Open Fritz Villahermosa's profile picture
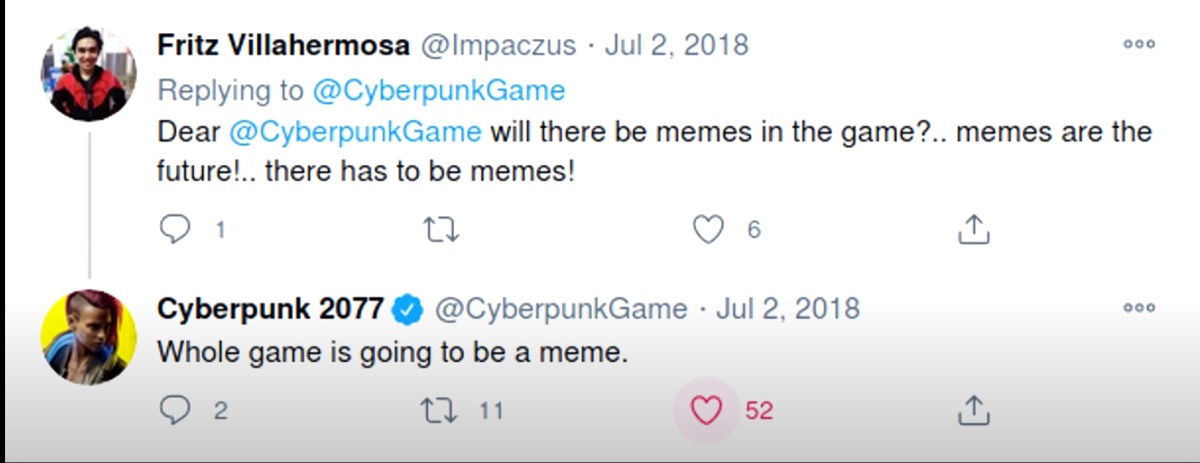 88,75
